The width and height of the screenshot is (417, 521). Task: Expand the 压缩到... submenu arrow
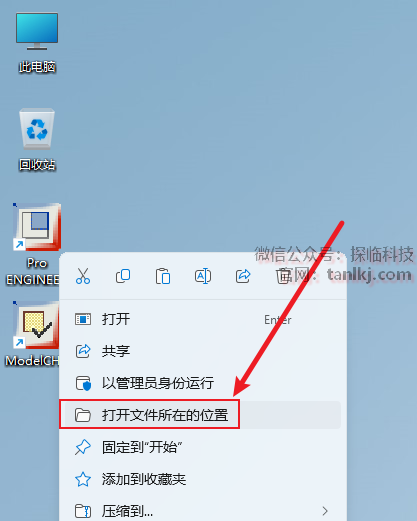(x=325, y=511)
